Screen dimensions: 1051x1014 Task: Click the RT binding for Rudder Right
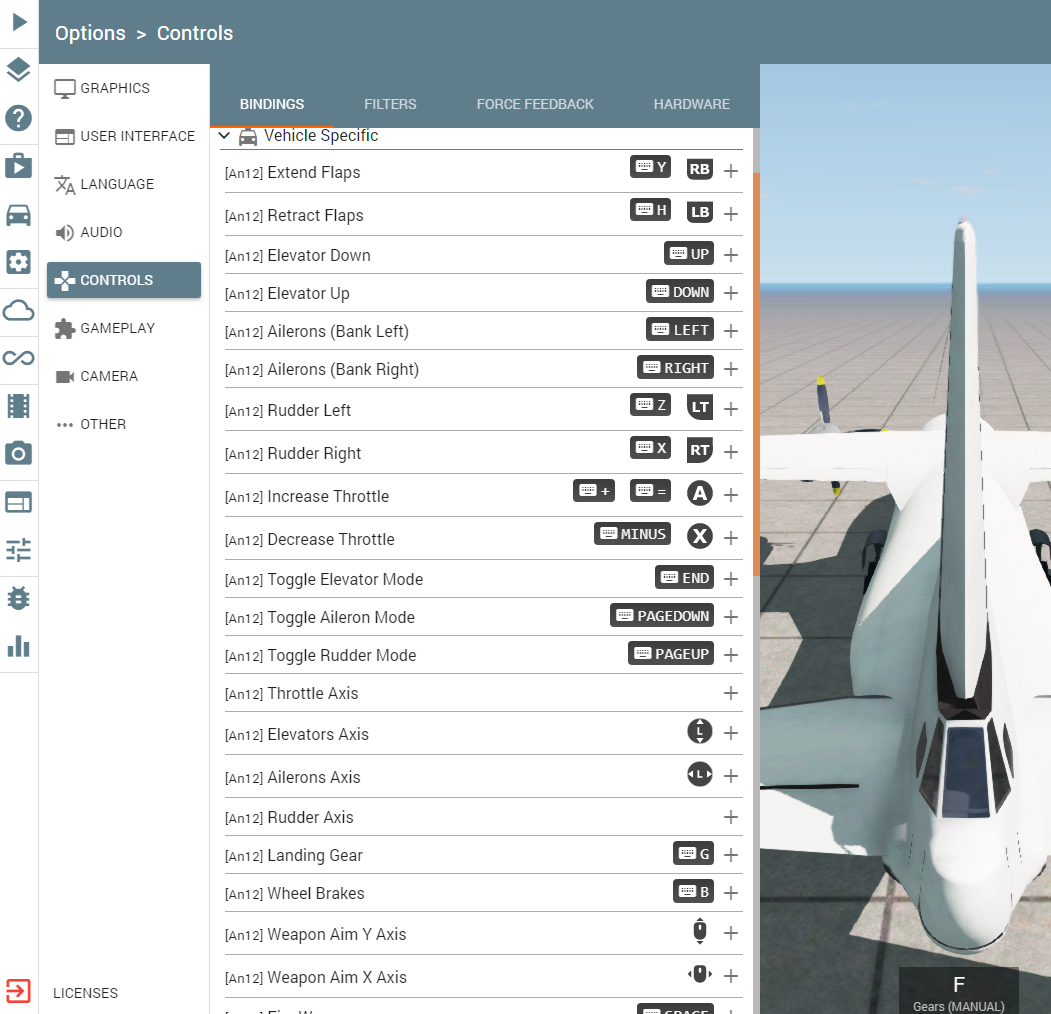pyautogui.click(x=700, y=450)
